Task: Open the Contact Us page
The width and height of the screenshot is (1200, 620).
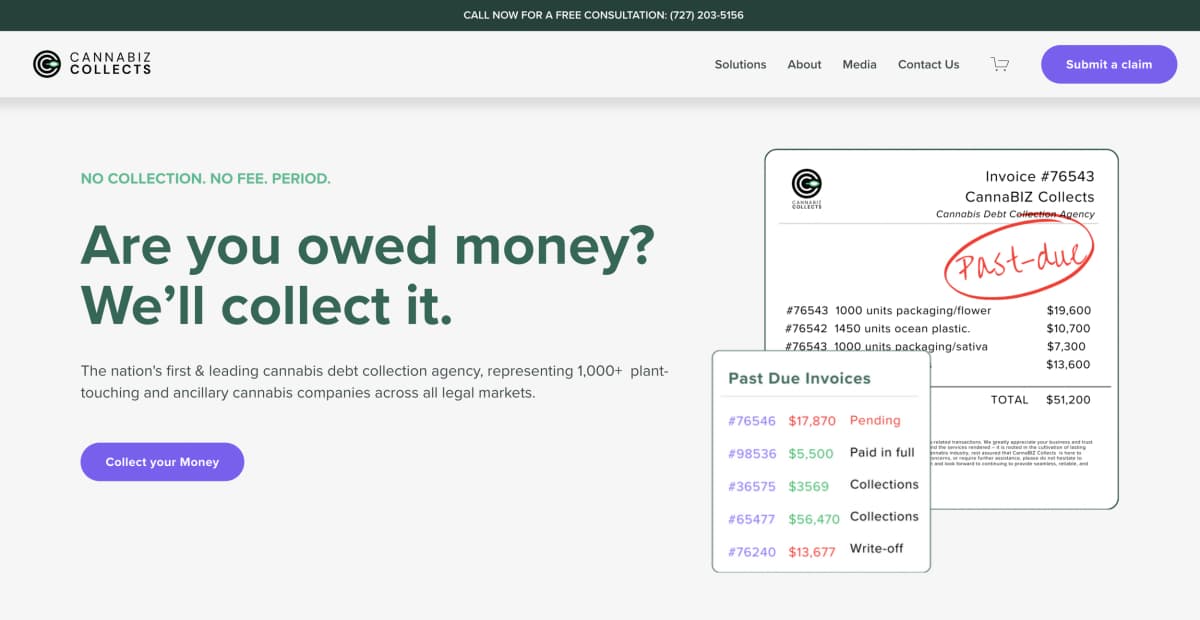Action: point(928,64)
